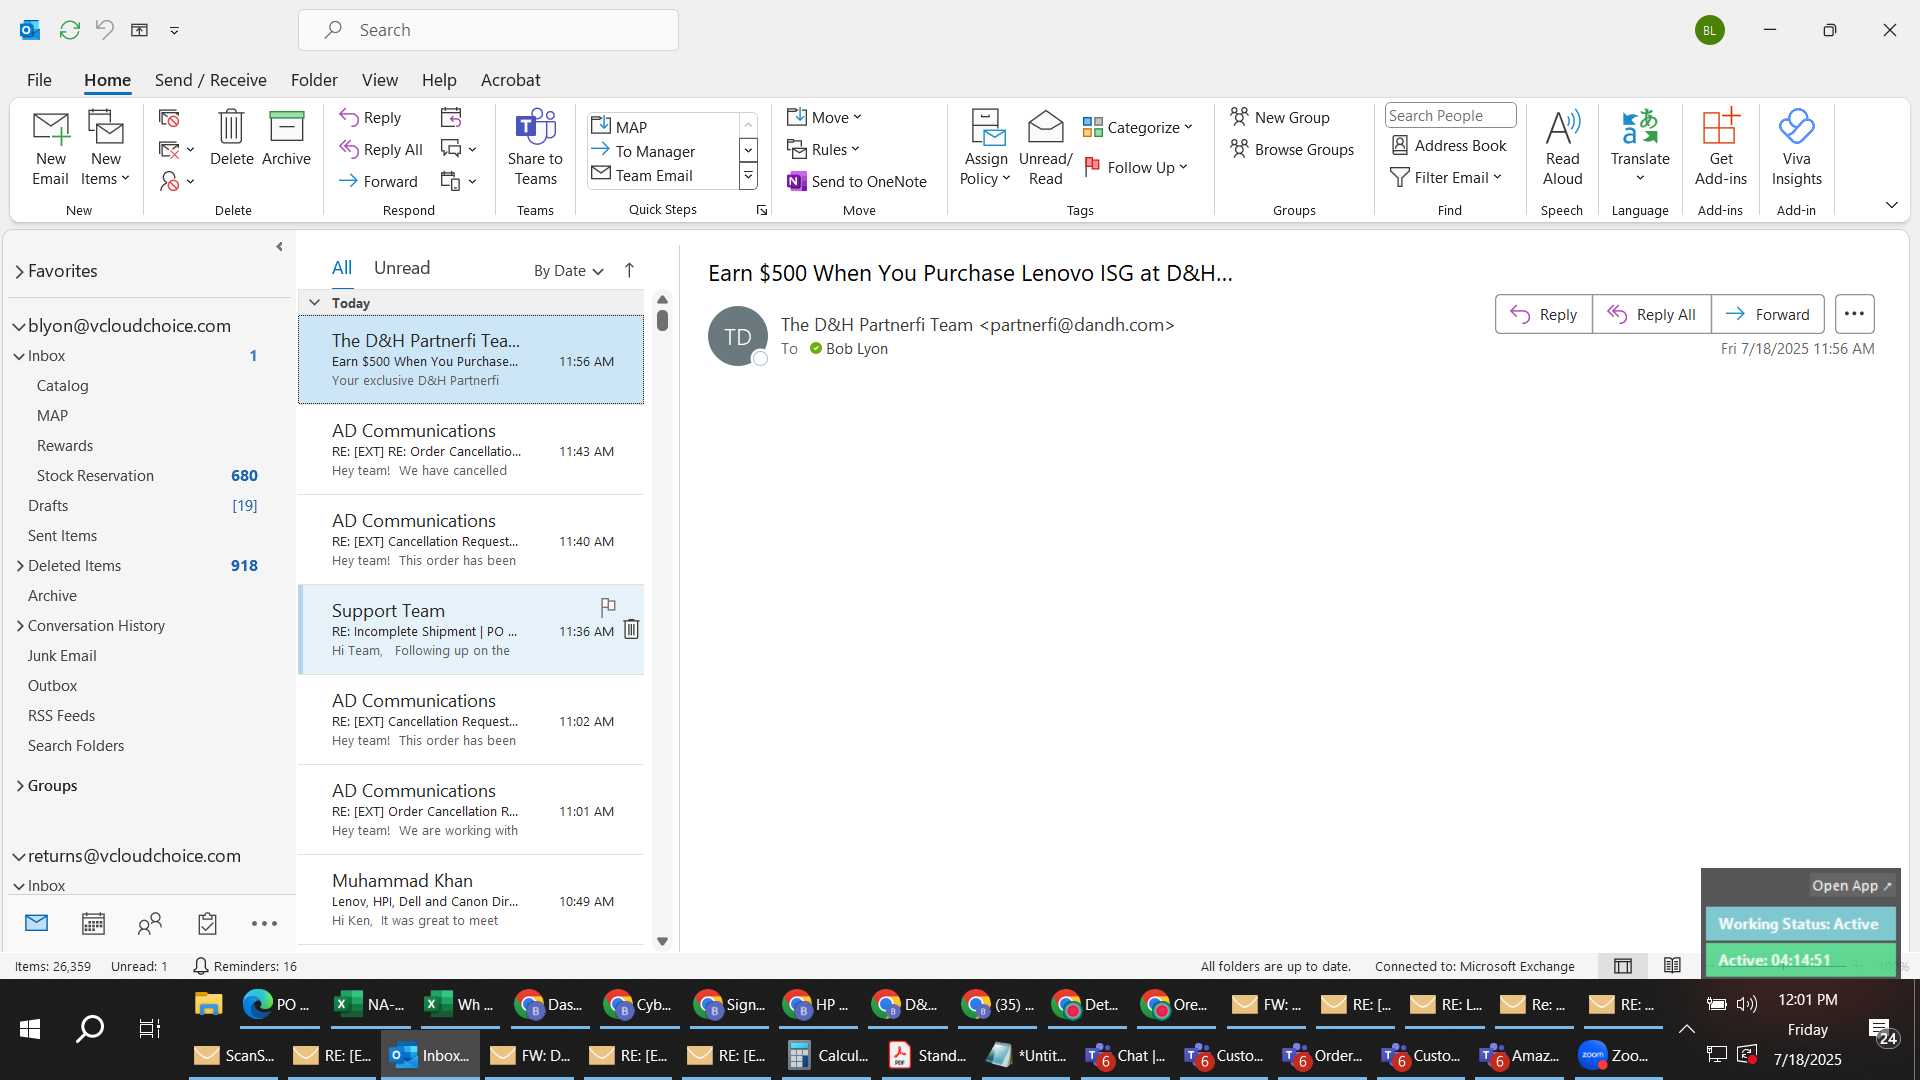Viewport: 1920px width, 1080px height.
Task: Apply the To Manager quick step
Action: [x=662, y=151]
